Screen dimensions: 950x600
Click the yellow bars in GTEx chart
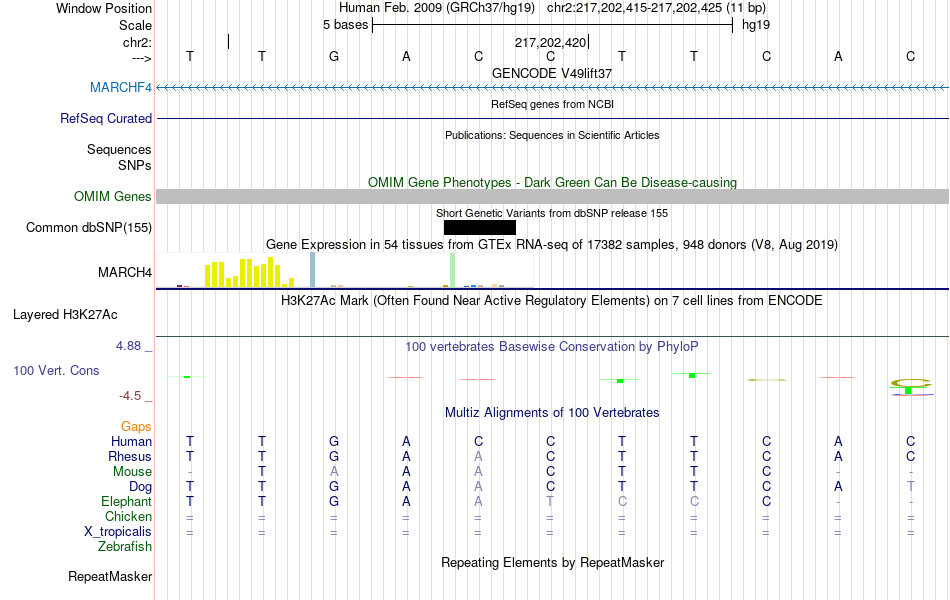coord(250,273)
